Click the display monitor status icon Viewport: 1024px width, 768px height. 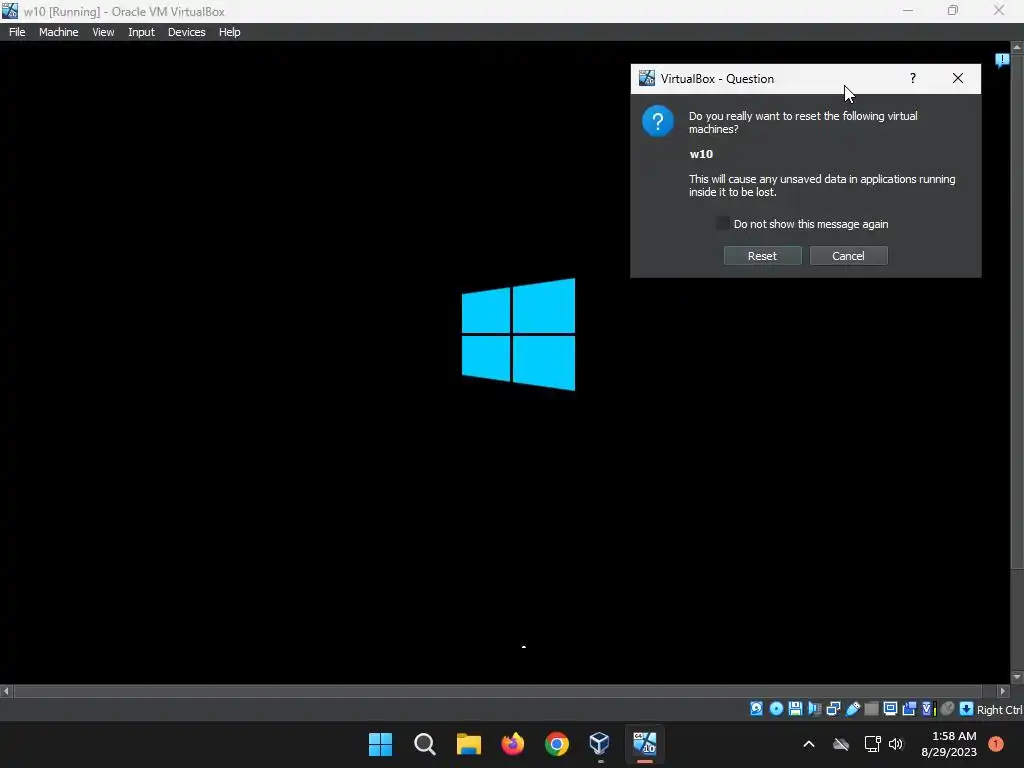point(890,709)
